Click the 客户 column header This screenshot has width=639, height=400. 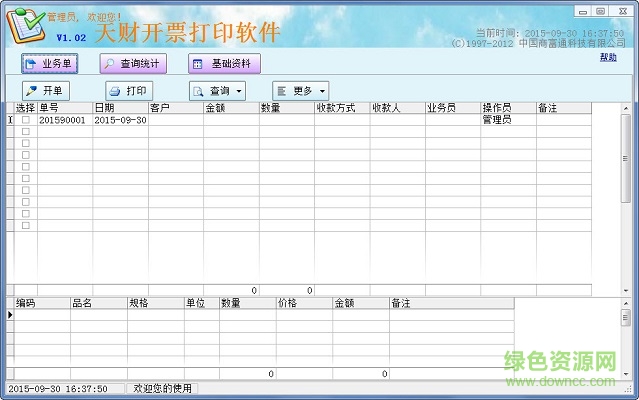tap(176, 108)
